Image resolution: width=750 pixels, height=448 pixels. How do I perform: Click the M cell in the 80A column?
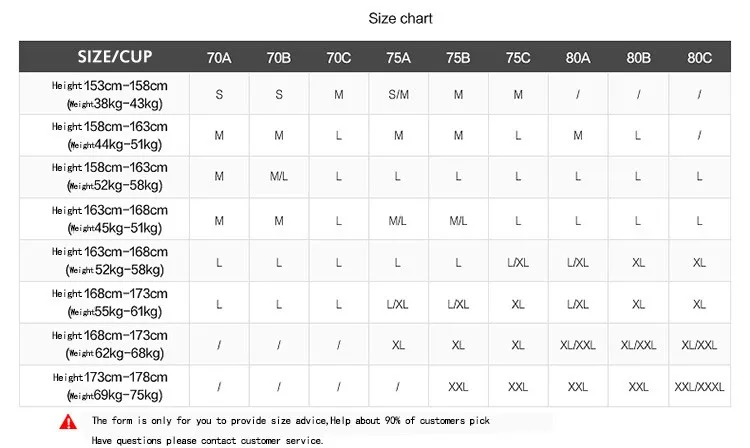pos(578,136)
